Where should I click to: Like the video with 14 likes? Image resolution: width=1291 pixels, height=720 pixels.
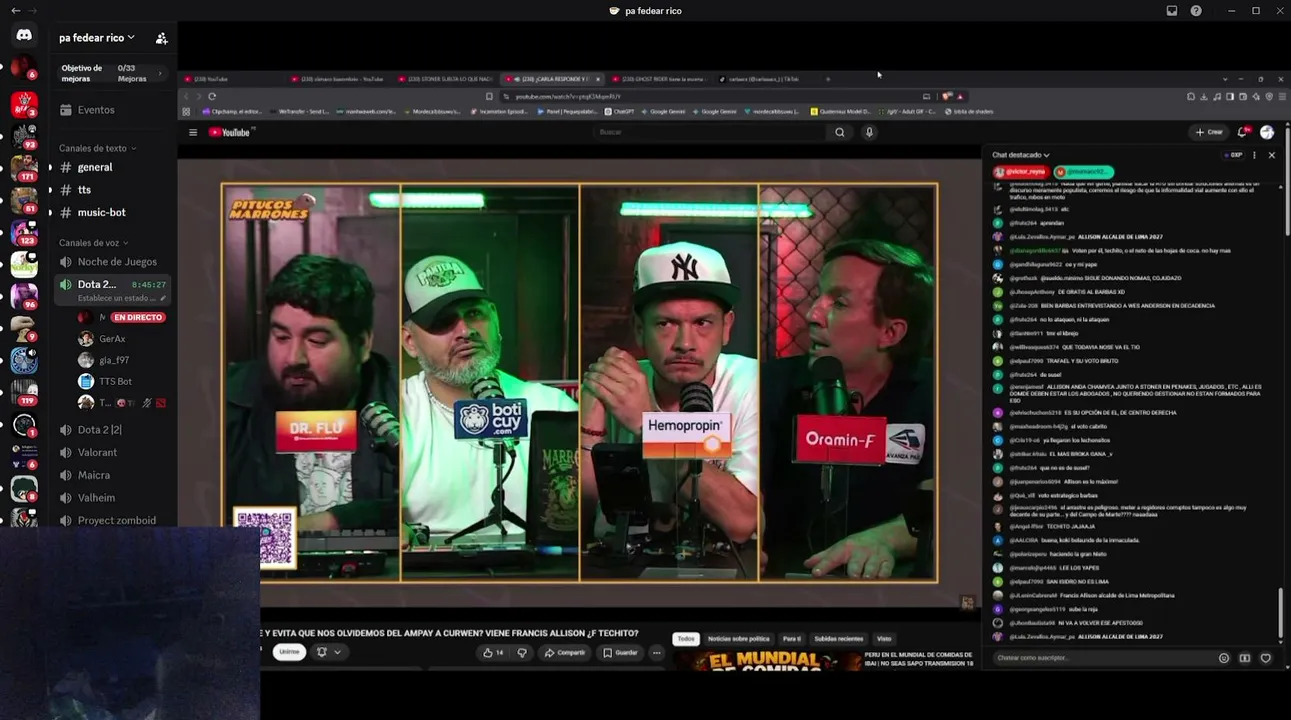click(493, 653)
